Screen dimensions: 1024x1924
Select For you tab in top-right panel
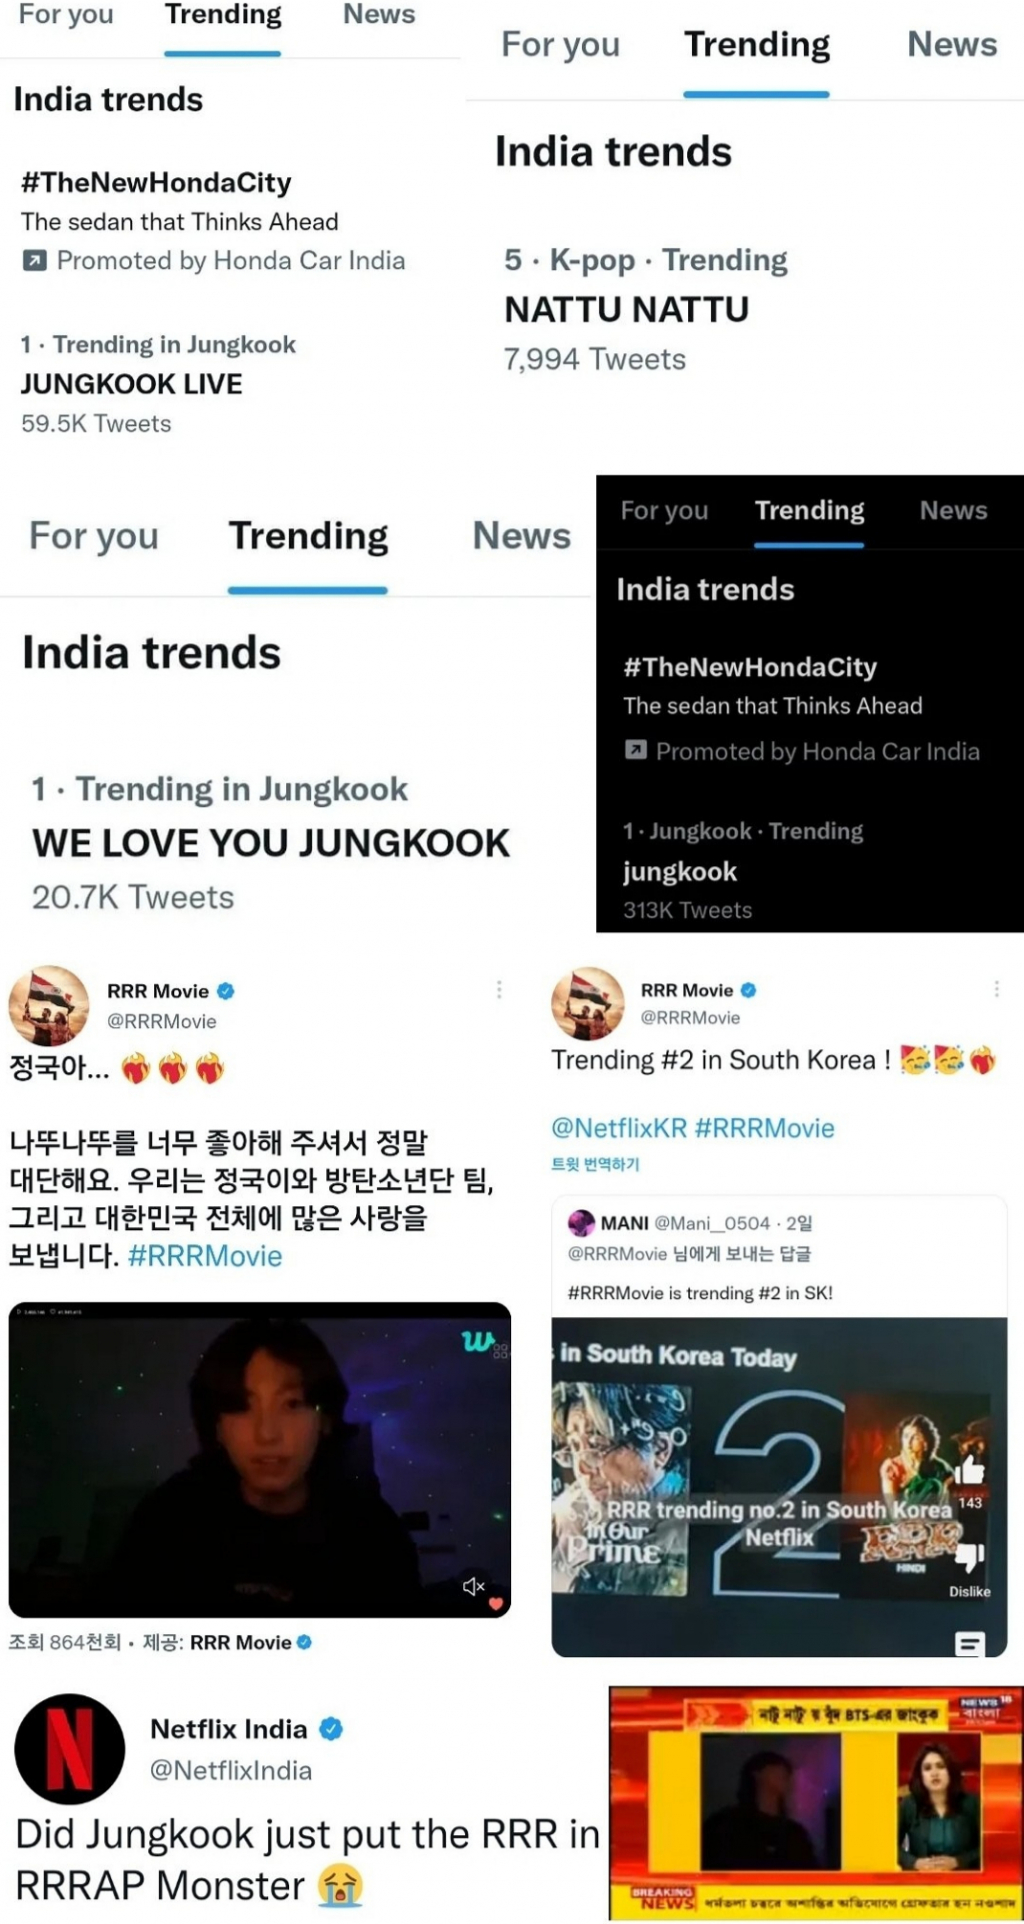coord(560,45)
